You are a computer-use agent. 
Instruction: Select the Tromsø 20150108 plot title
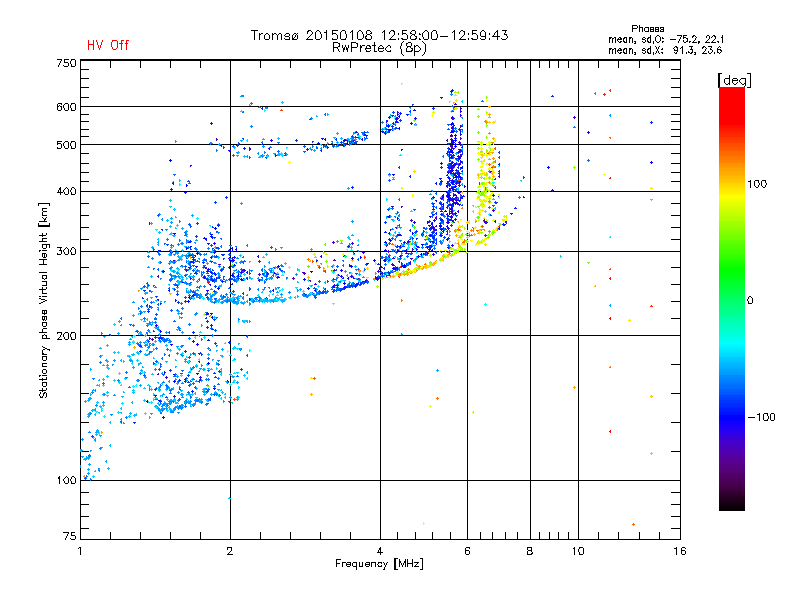pos(379,35)
